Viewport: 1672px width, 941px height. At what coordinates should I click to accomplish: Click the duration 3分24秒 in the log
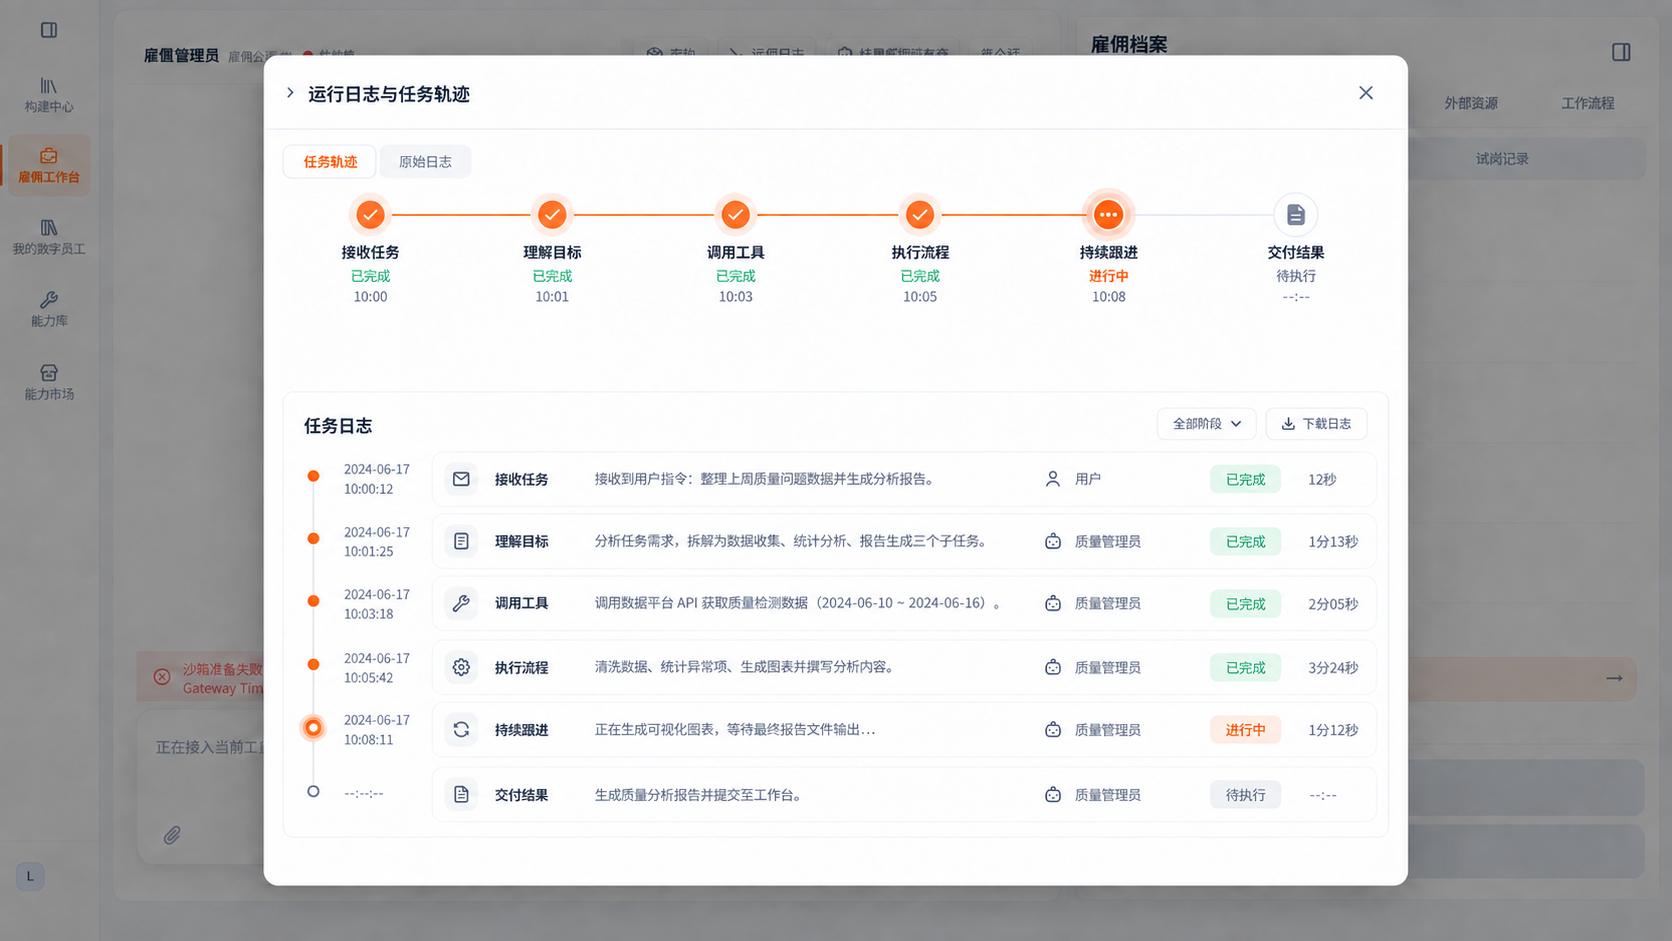(x=1333, y=667)
